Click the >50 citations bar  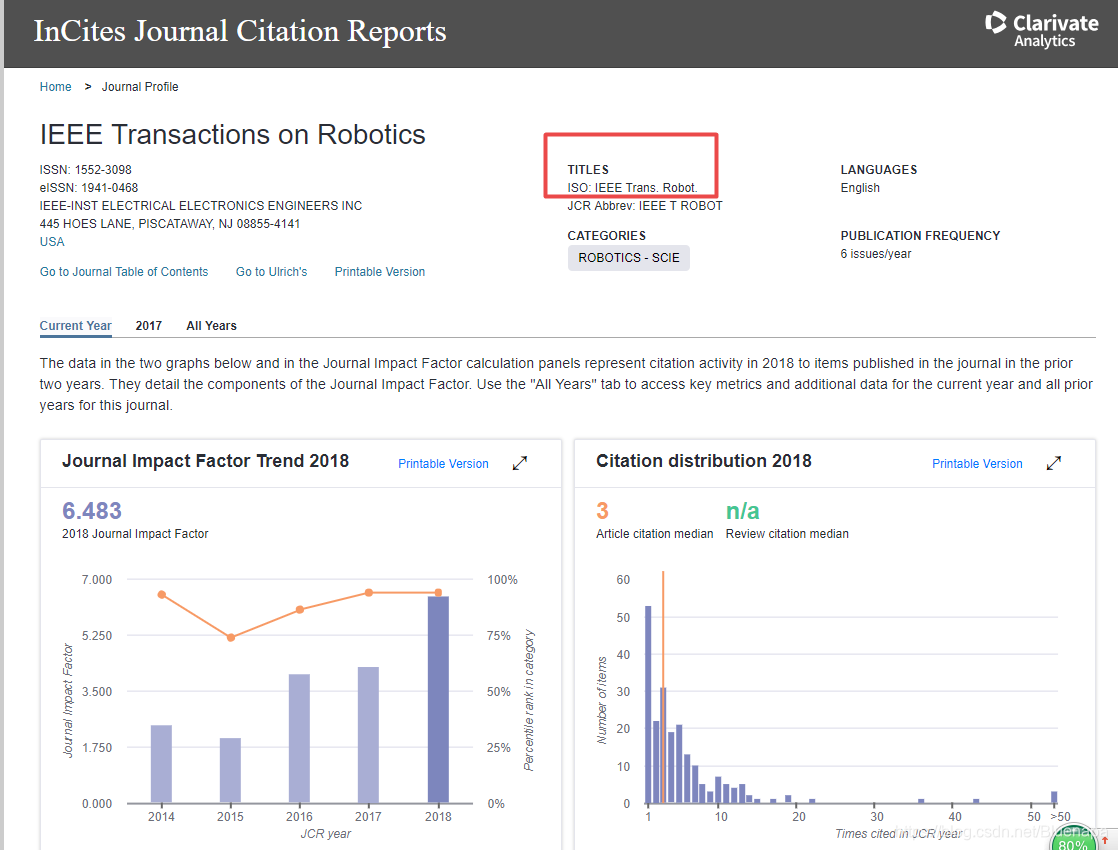click(x=1055, y=797)
